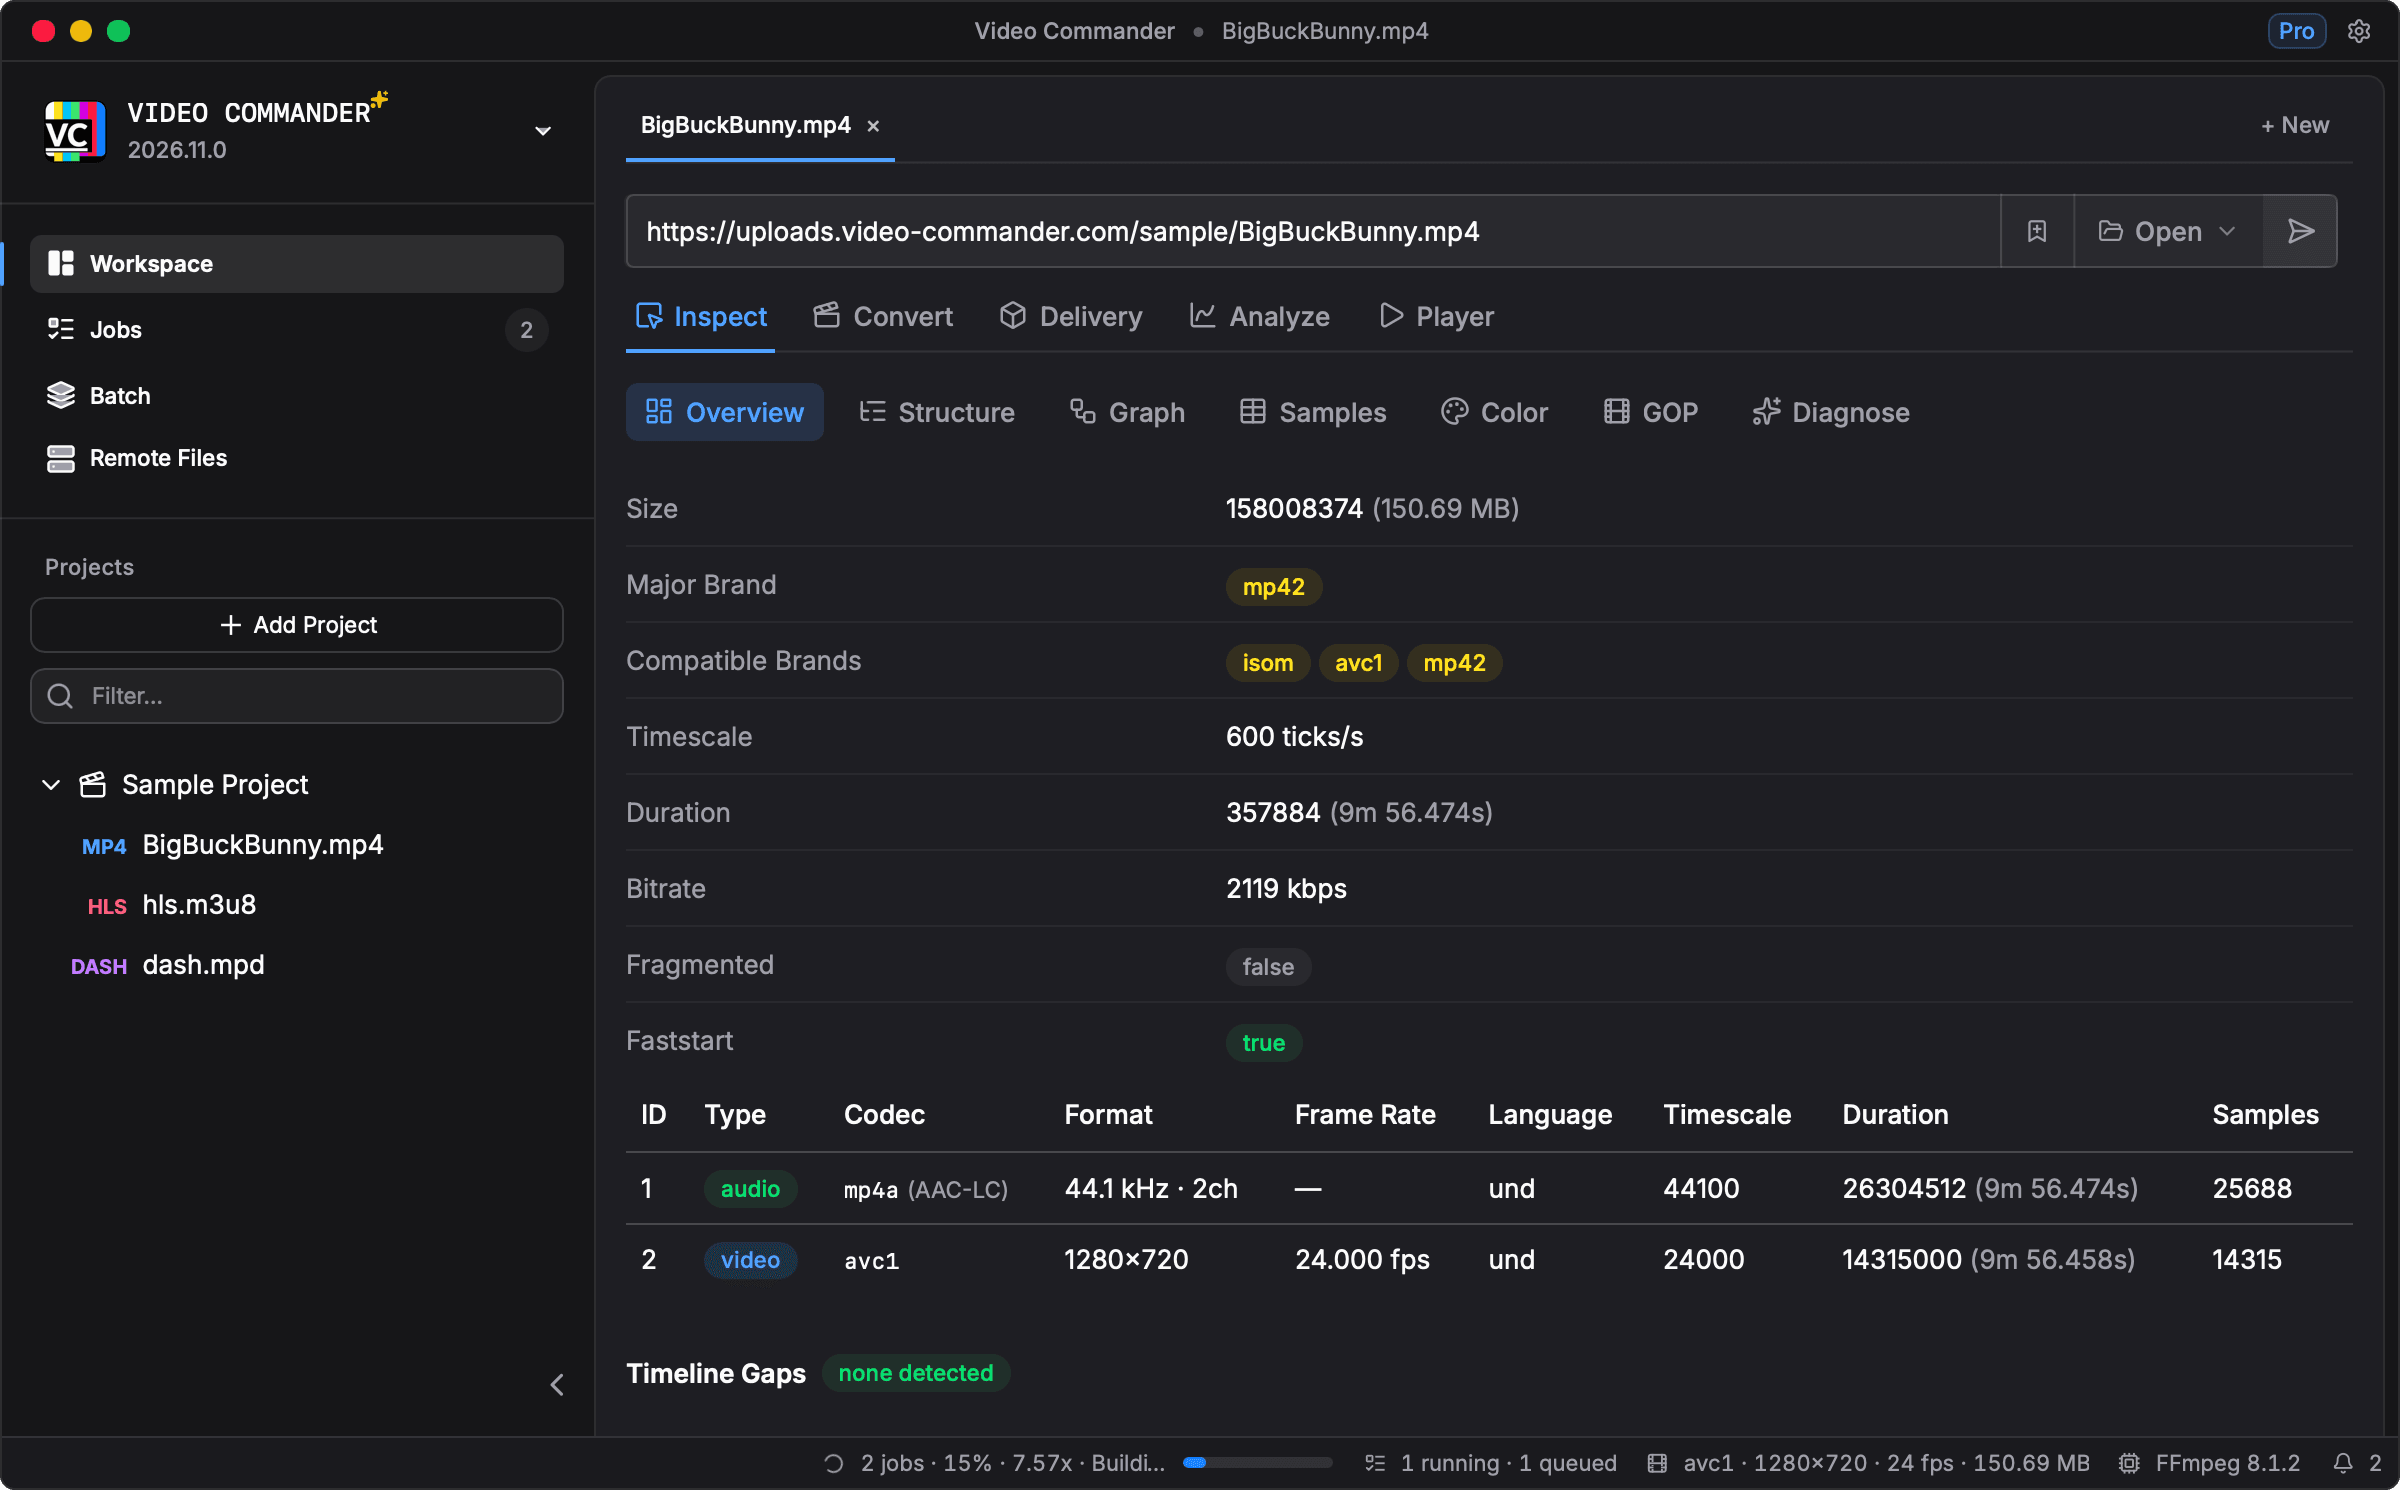This screenshot has width=2400, height=1490.
Task: Open the Batch stack icon
Action: pyautogui.click(x=61, y=395)
